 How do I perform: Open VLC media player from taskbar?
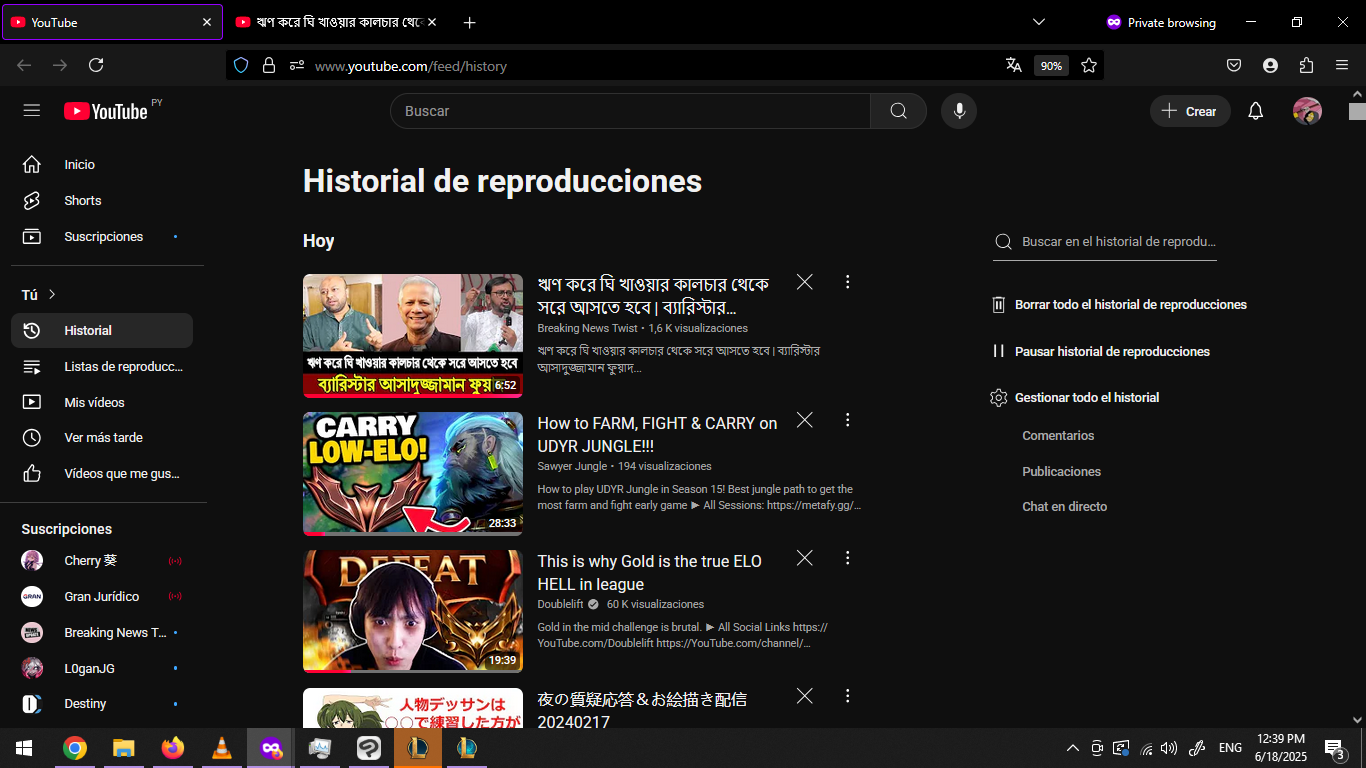[x=222, y=748]
